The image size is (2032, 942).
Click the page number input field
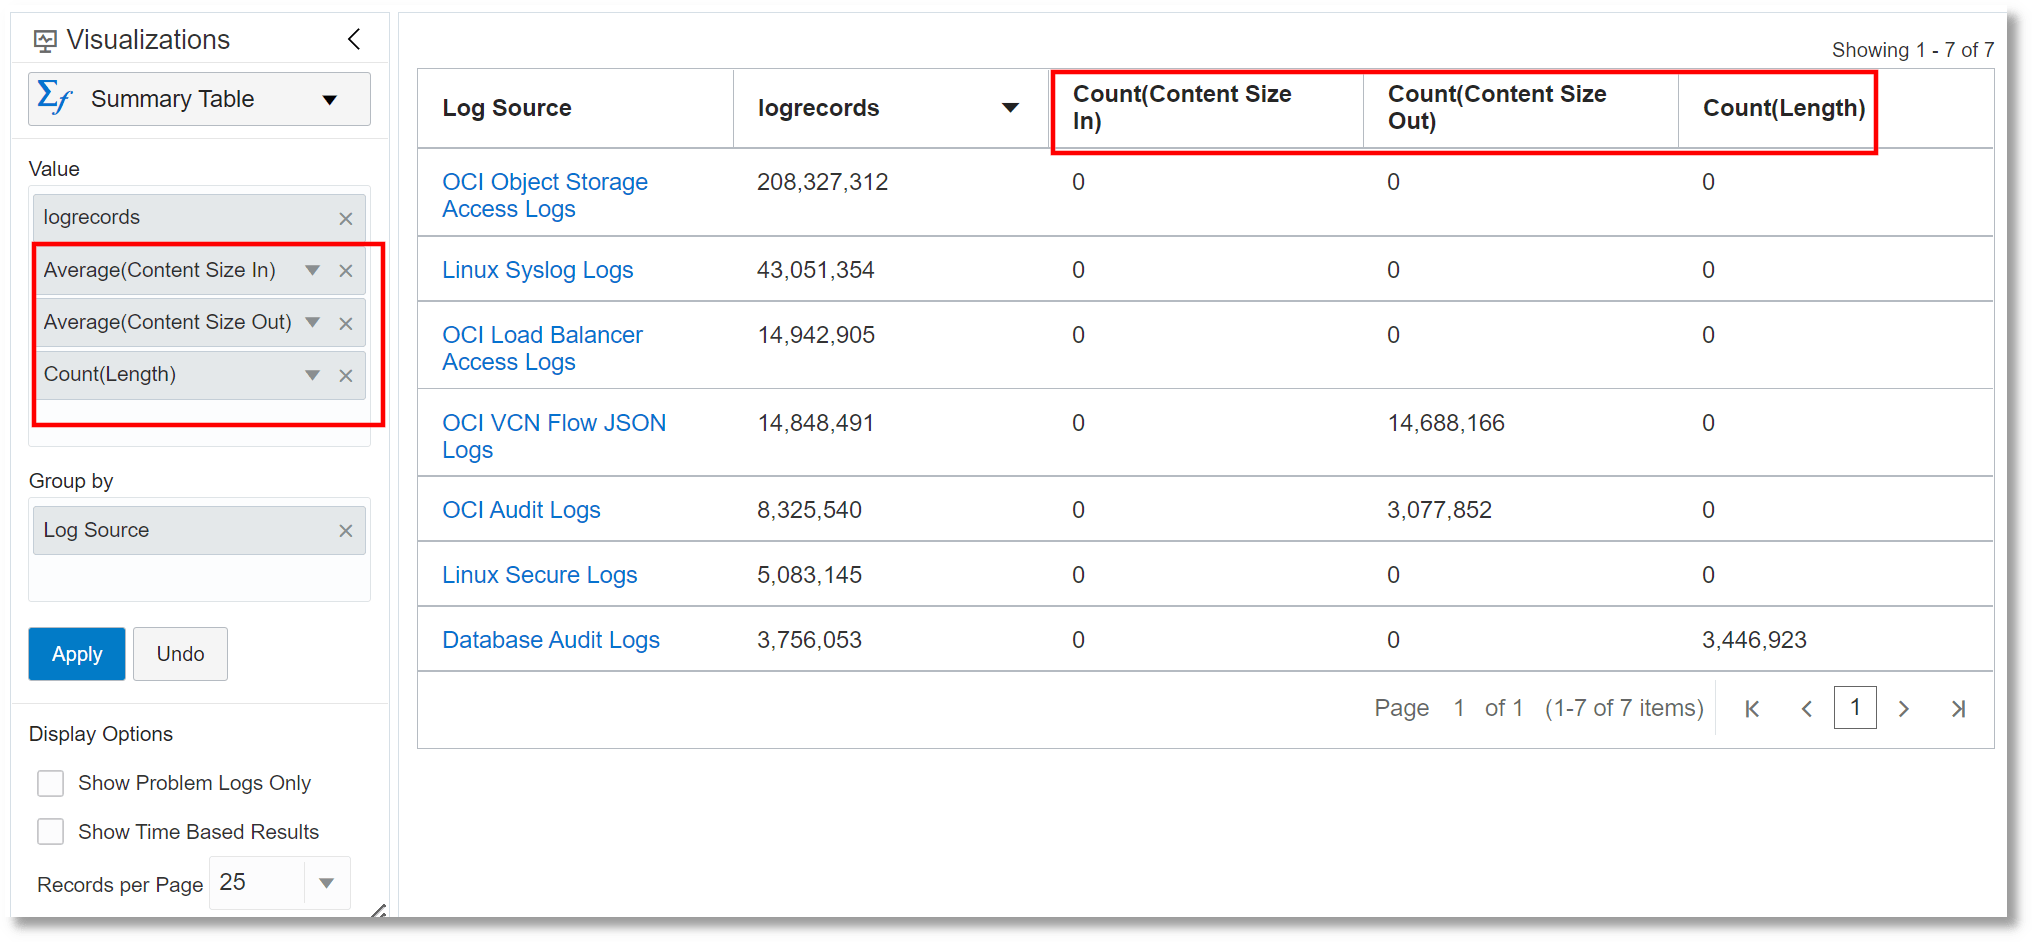coord(1855,707)
